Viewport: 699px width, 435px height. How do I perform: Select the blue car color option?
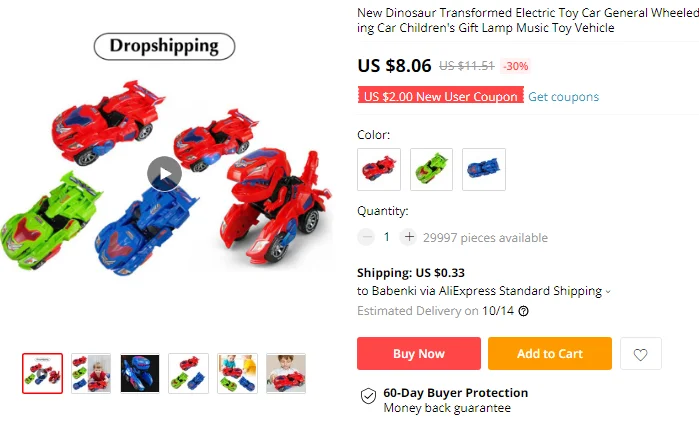[x=484, y=169]
